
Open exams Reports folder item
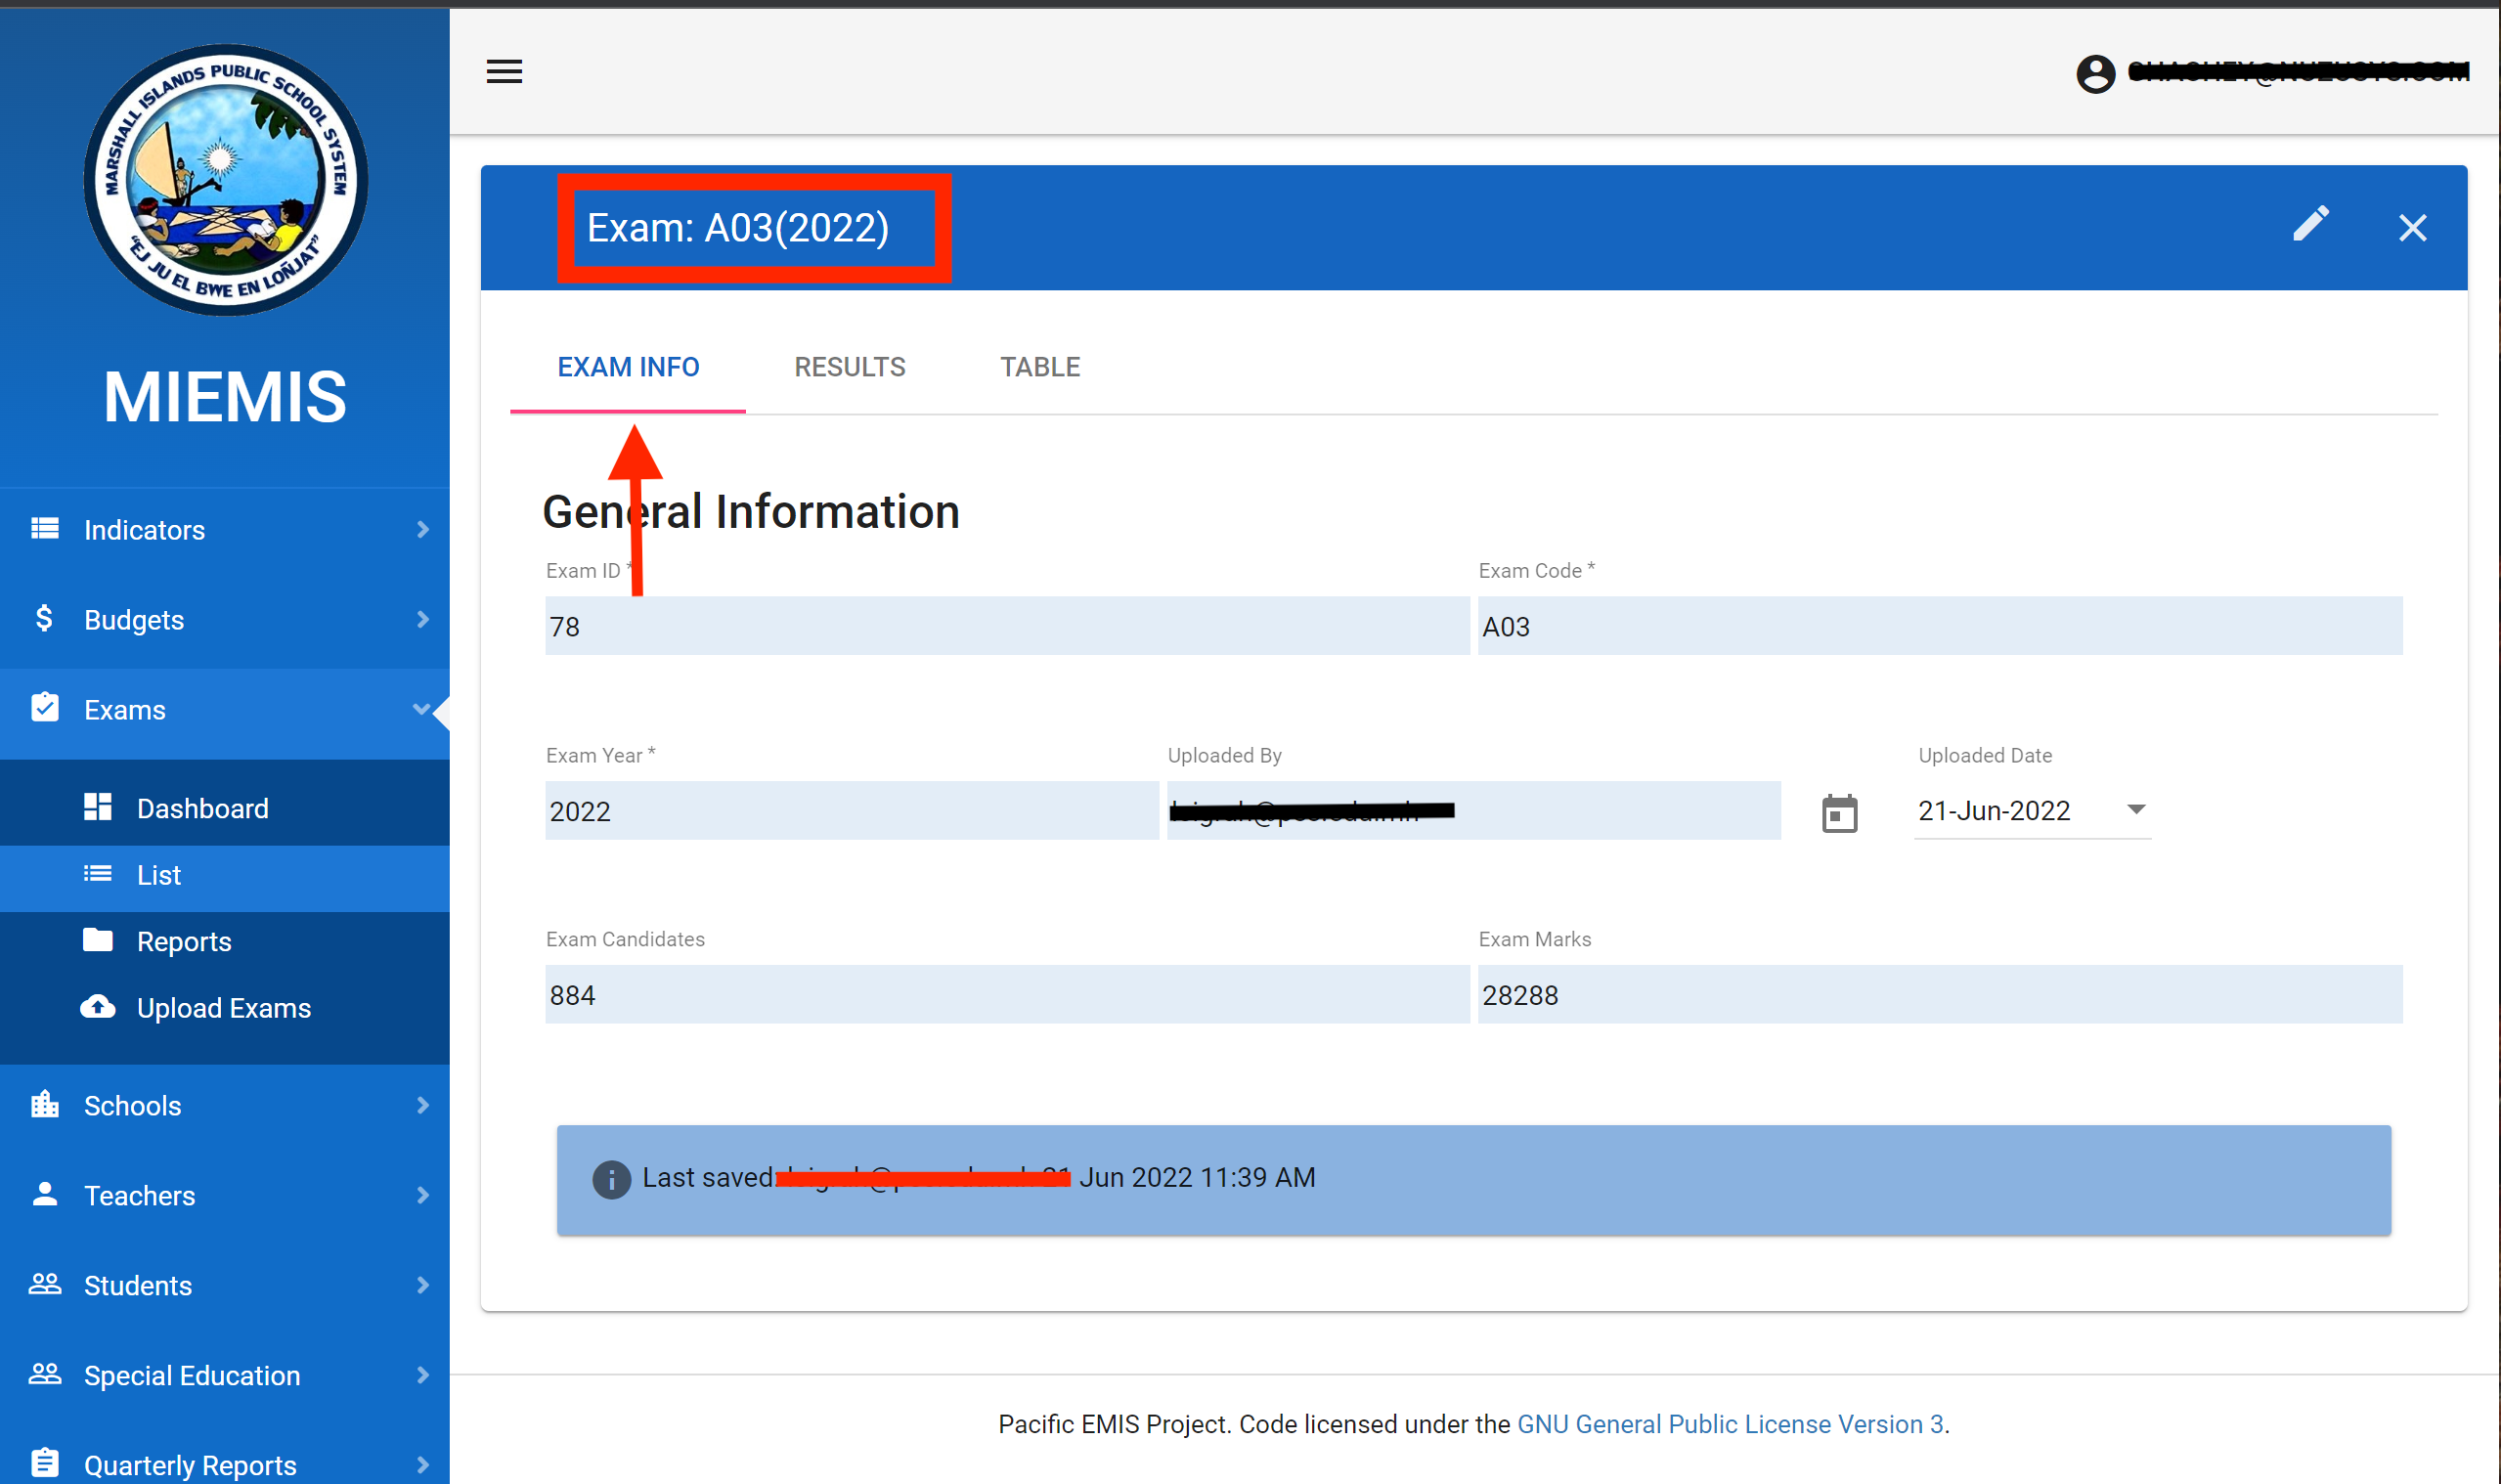coord(184,941)
